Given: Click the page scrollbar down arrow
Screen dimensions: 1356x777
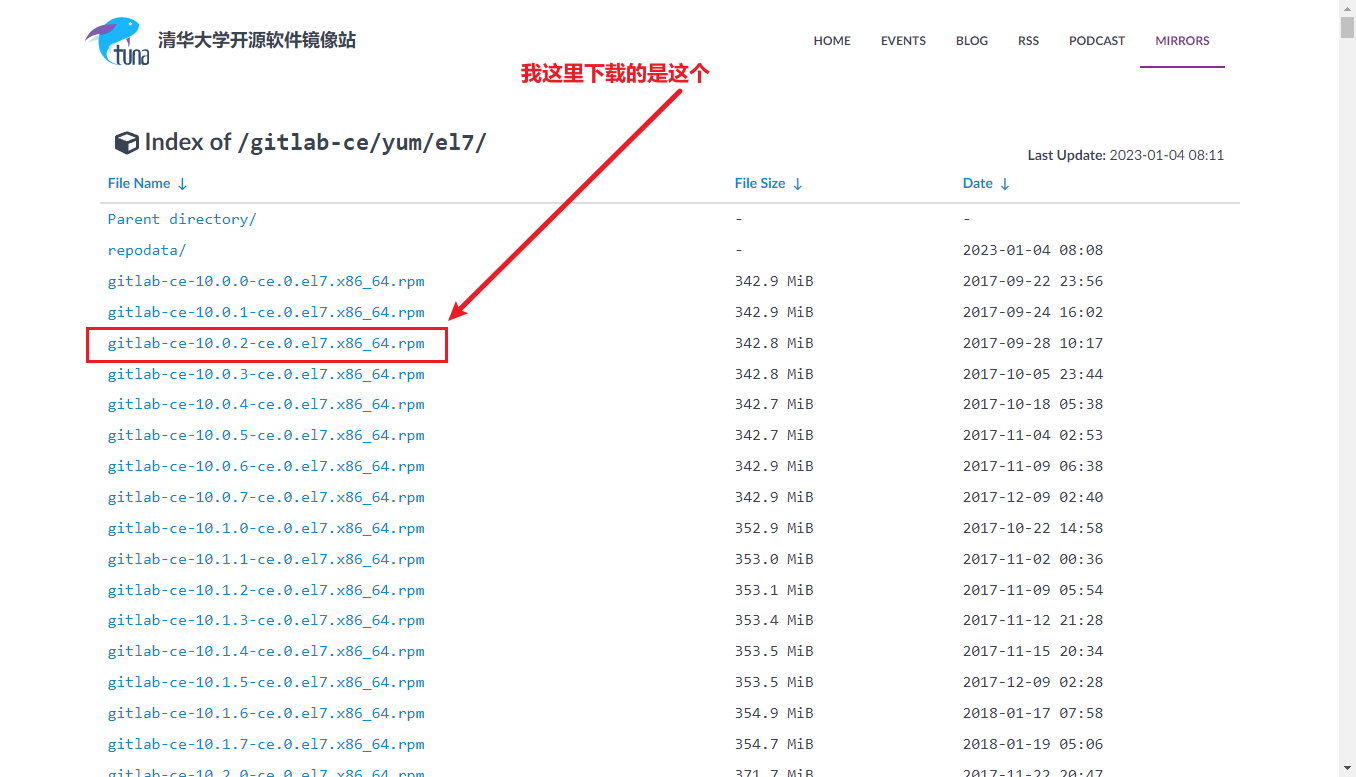Looking at the screenshot, I should click(1347, 768).
